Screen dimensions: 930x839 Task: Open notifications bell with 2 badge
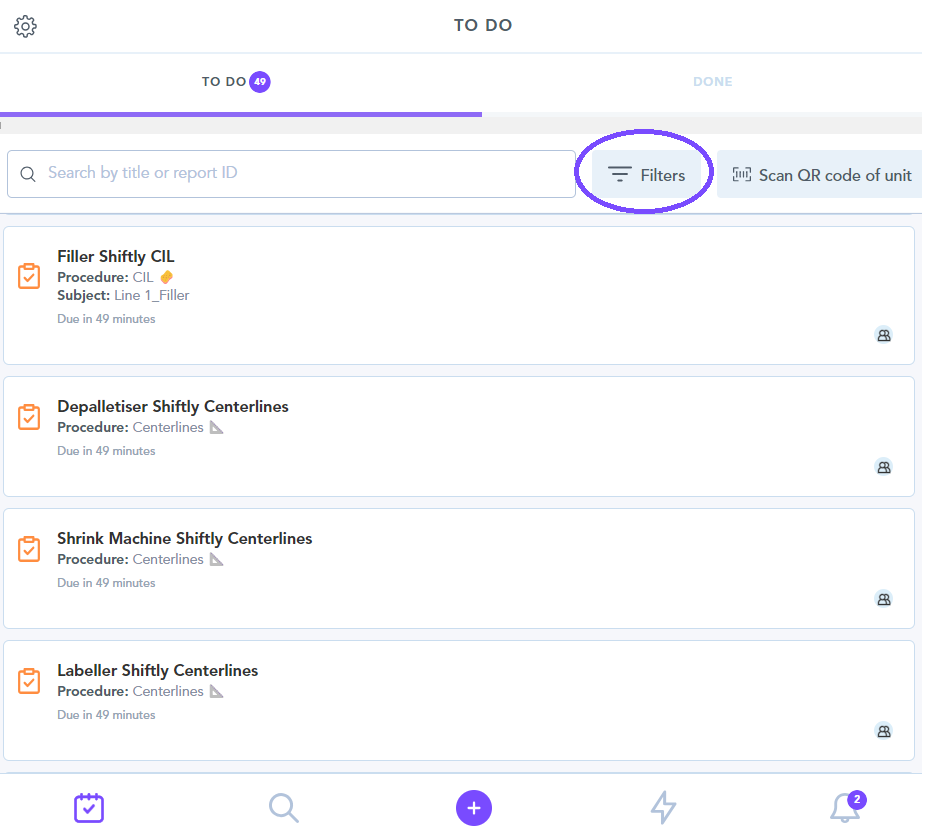845,807
